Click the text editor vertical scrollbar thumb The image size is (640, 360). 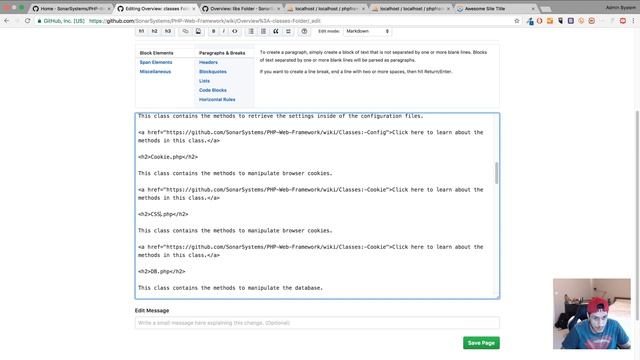(x=496, y=173)
